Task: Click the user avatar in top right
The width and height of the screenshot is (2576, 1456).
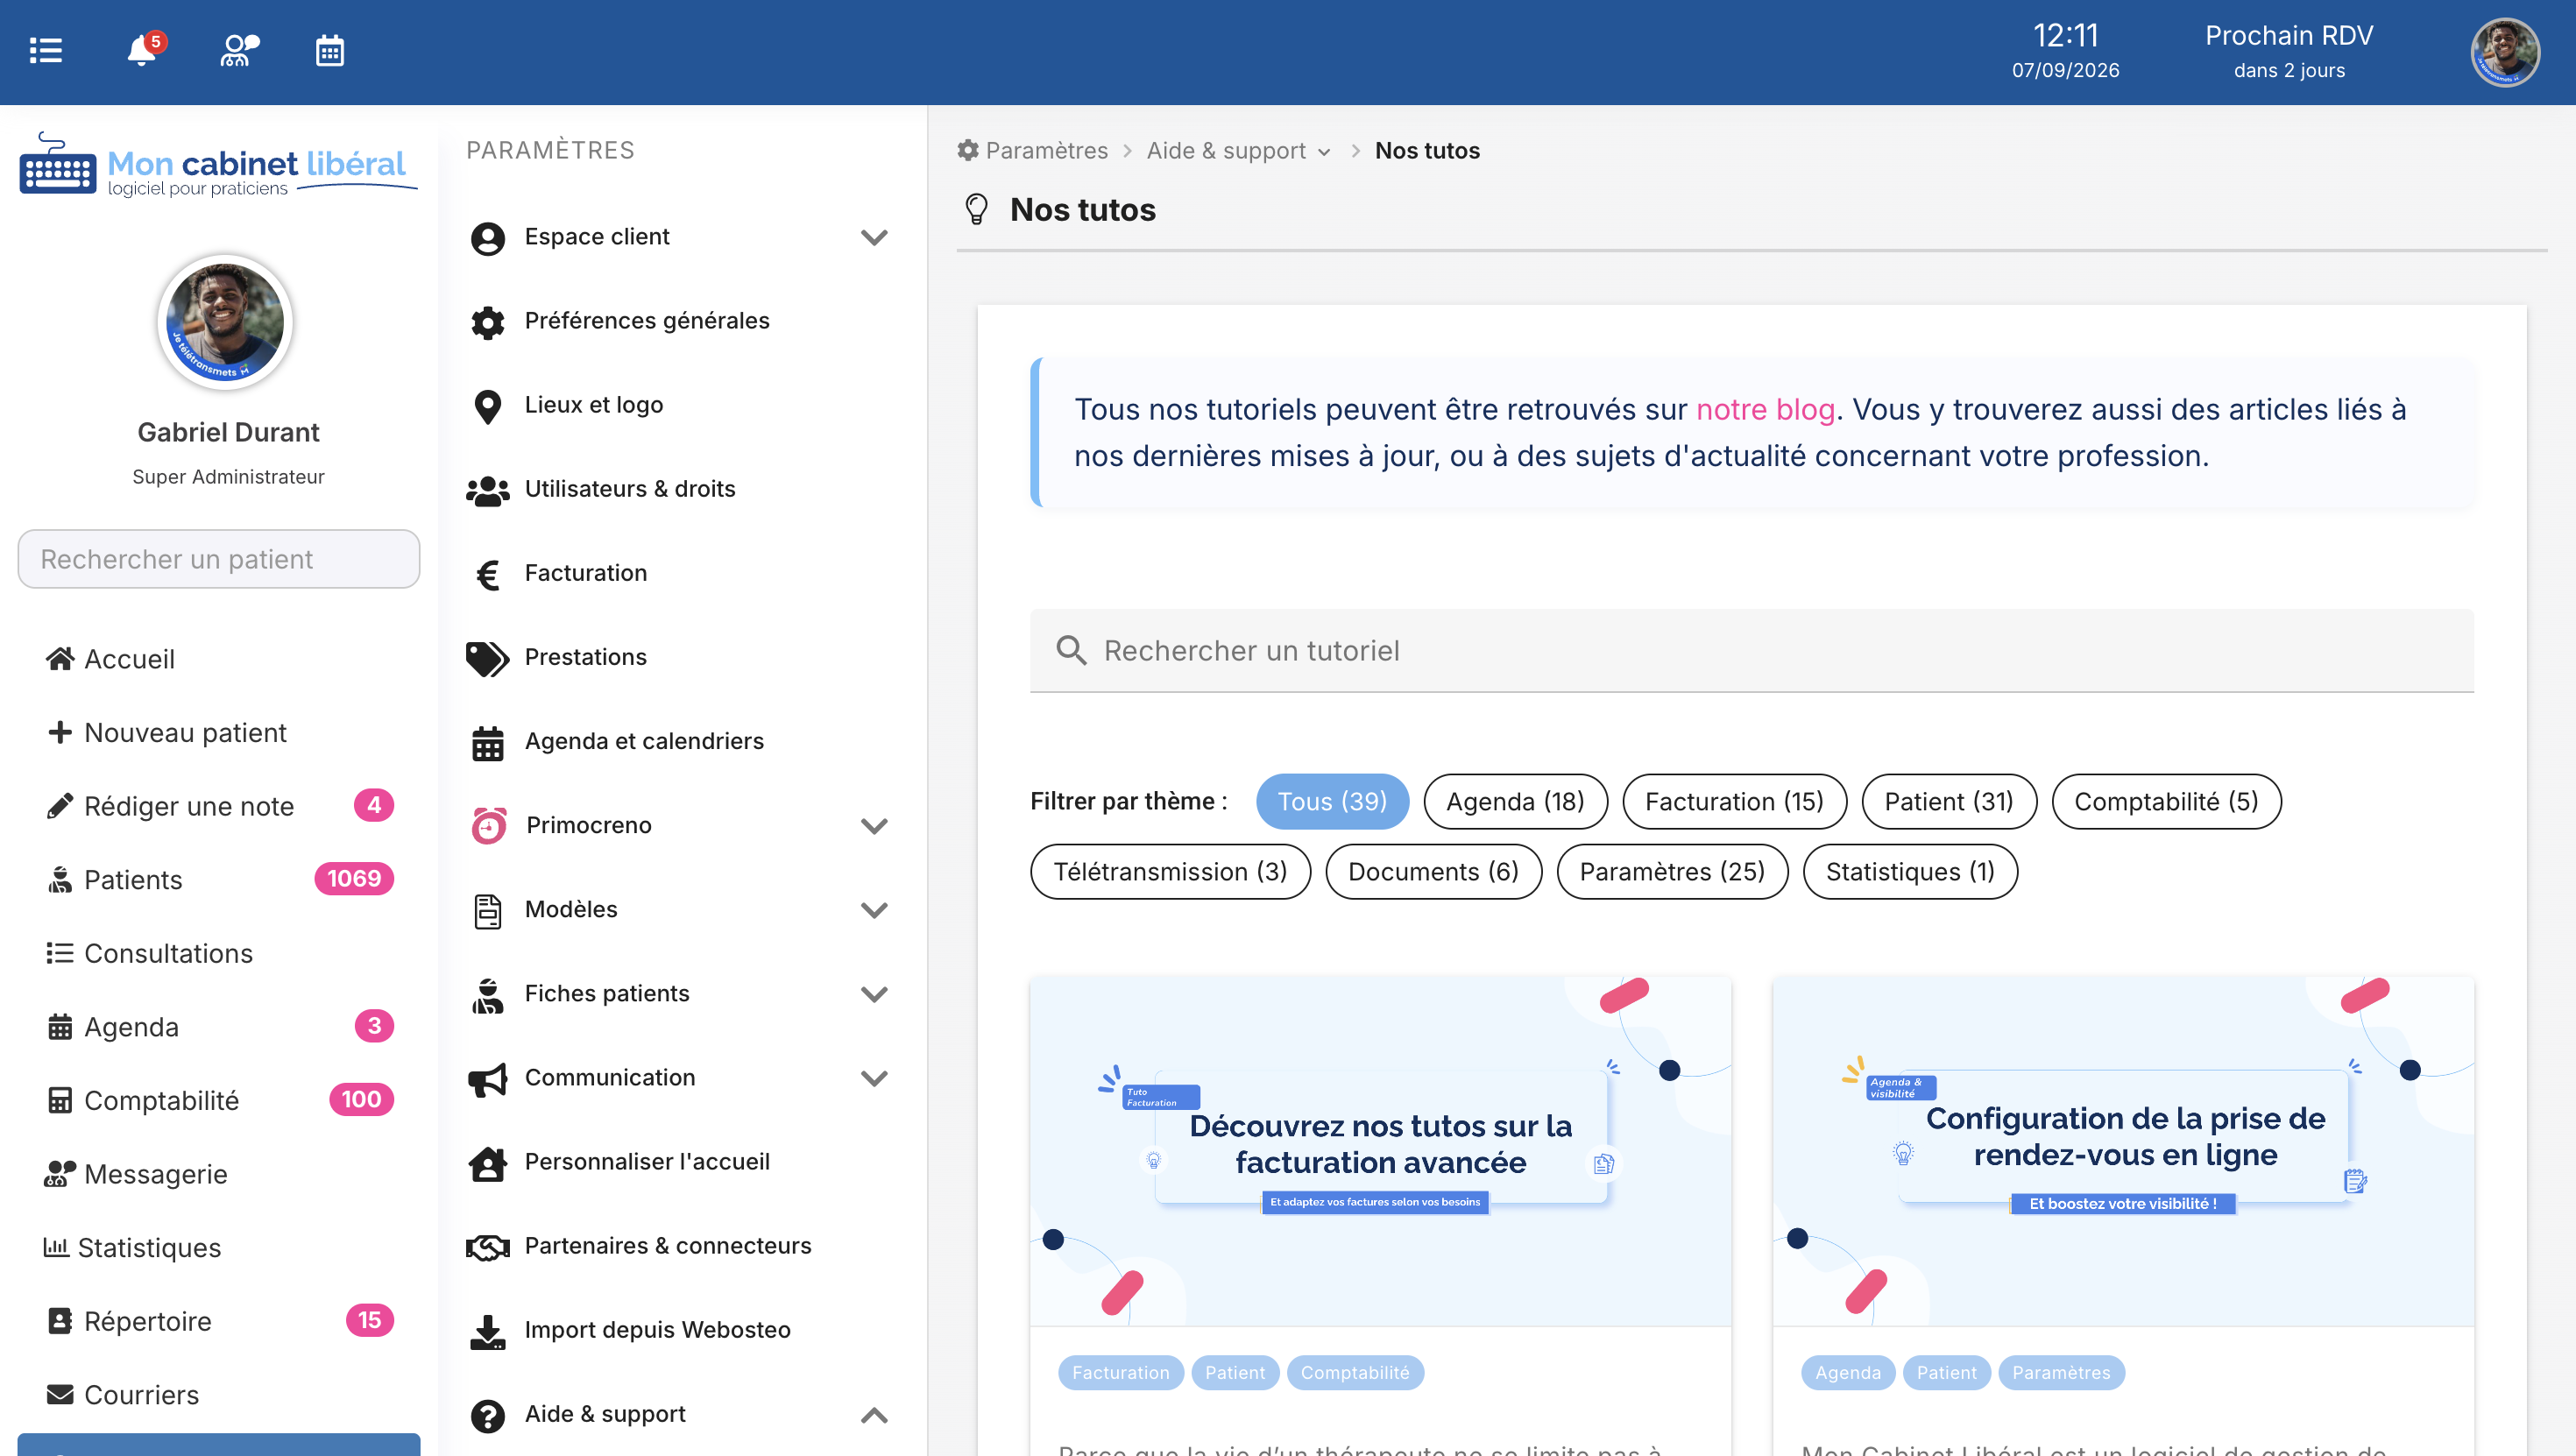Action: 2504,52
